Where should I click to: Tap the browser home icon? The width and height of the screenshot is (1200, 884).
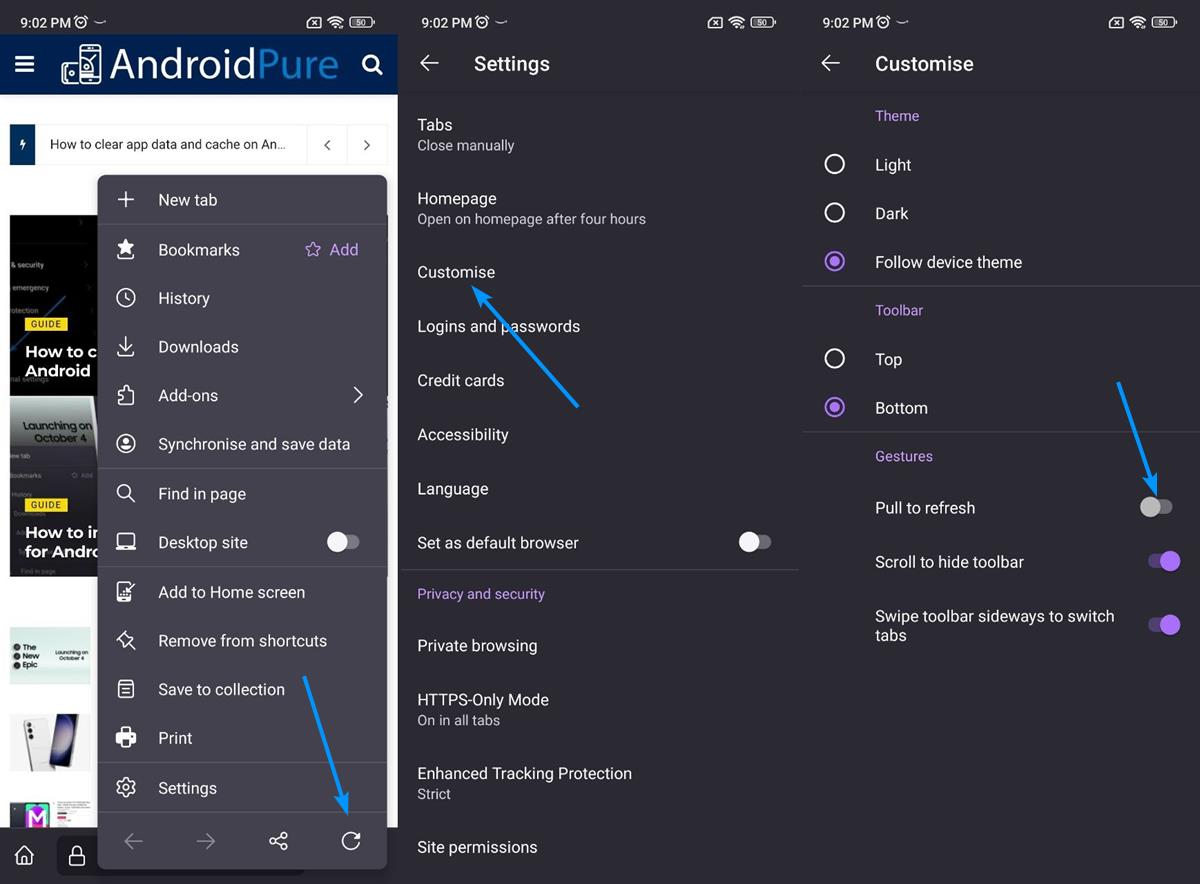click(25, 855)
